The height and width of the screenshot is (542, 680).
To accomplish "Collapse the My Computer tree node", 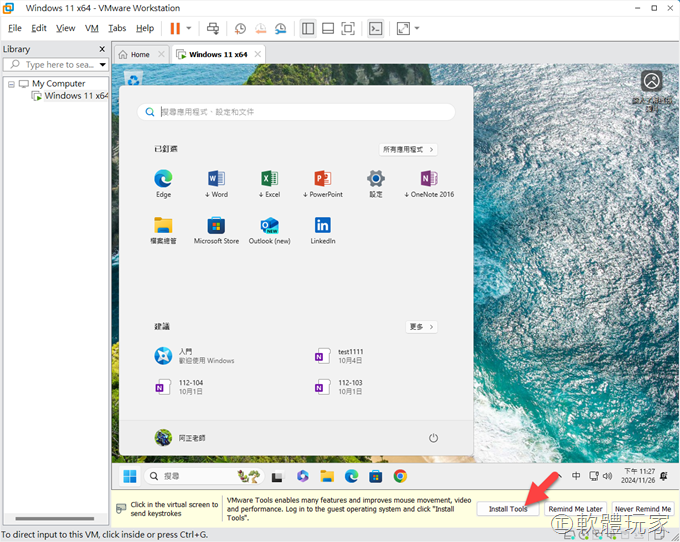I will pyautogui.click(x=11, y=84).
